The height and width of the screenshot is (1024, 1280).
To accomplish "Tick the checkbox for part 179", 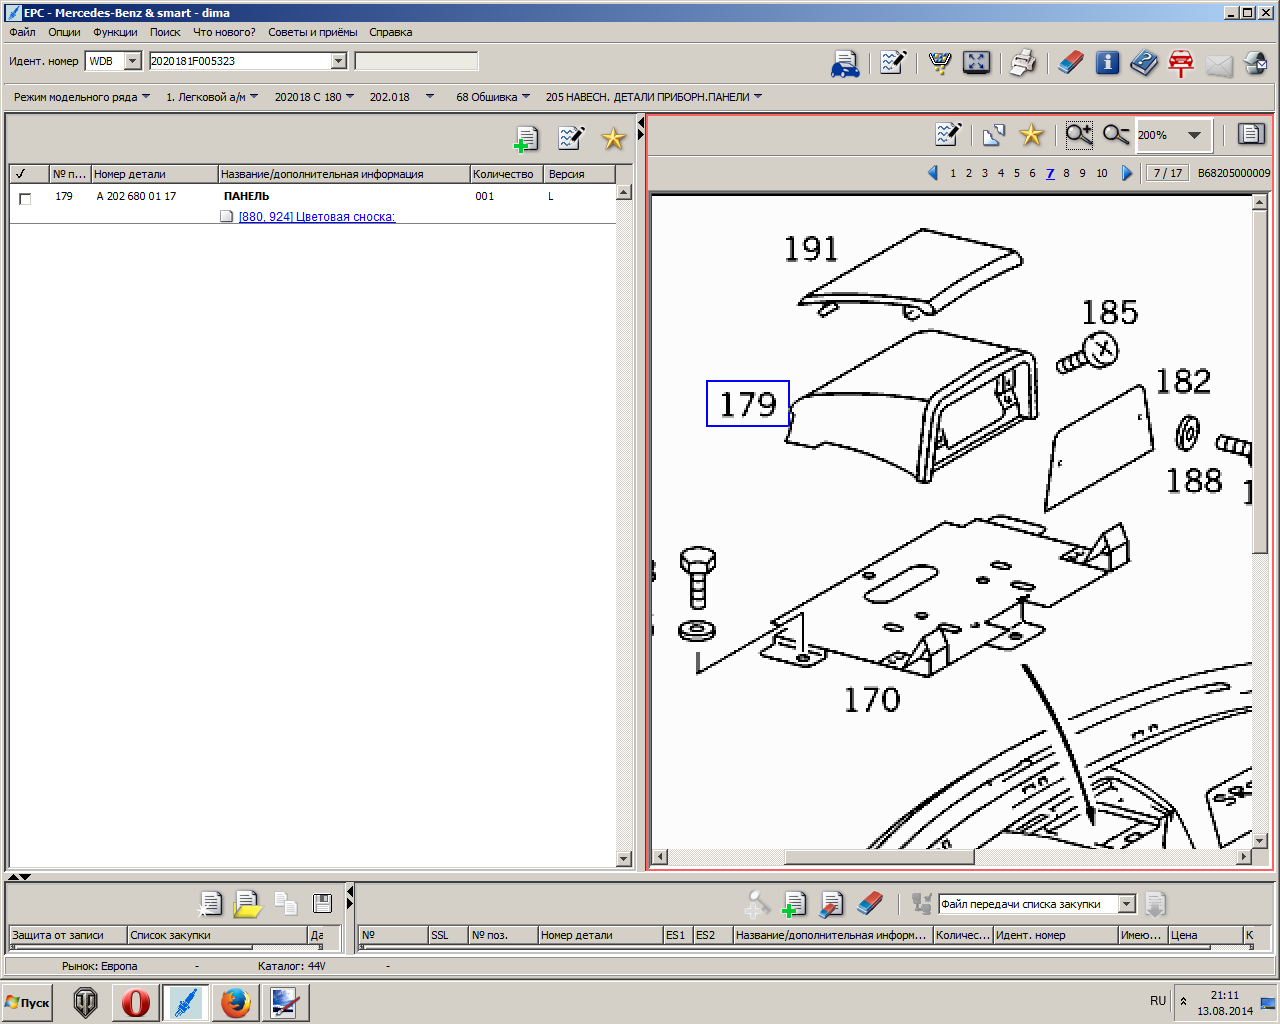I will point(25,198).
